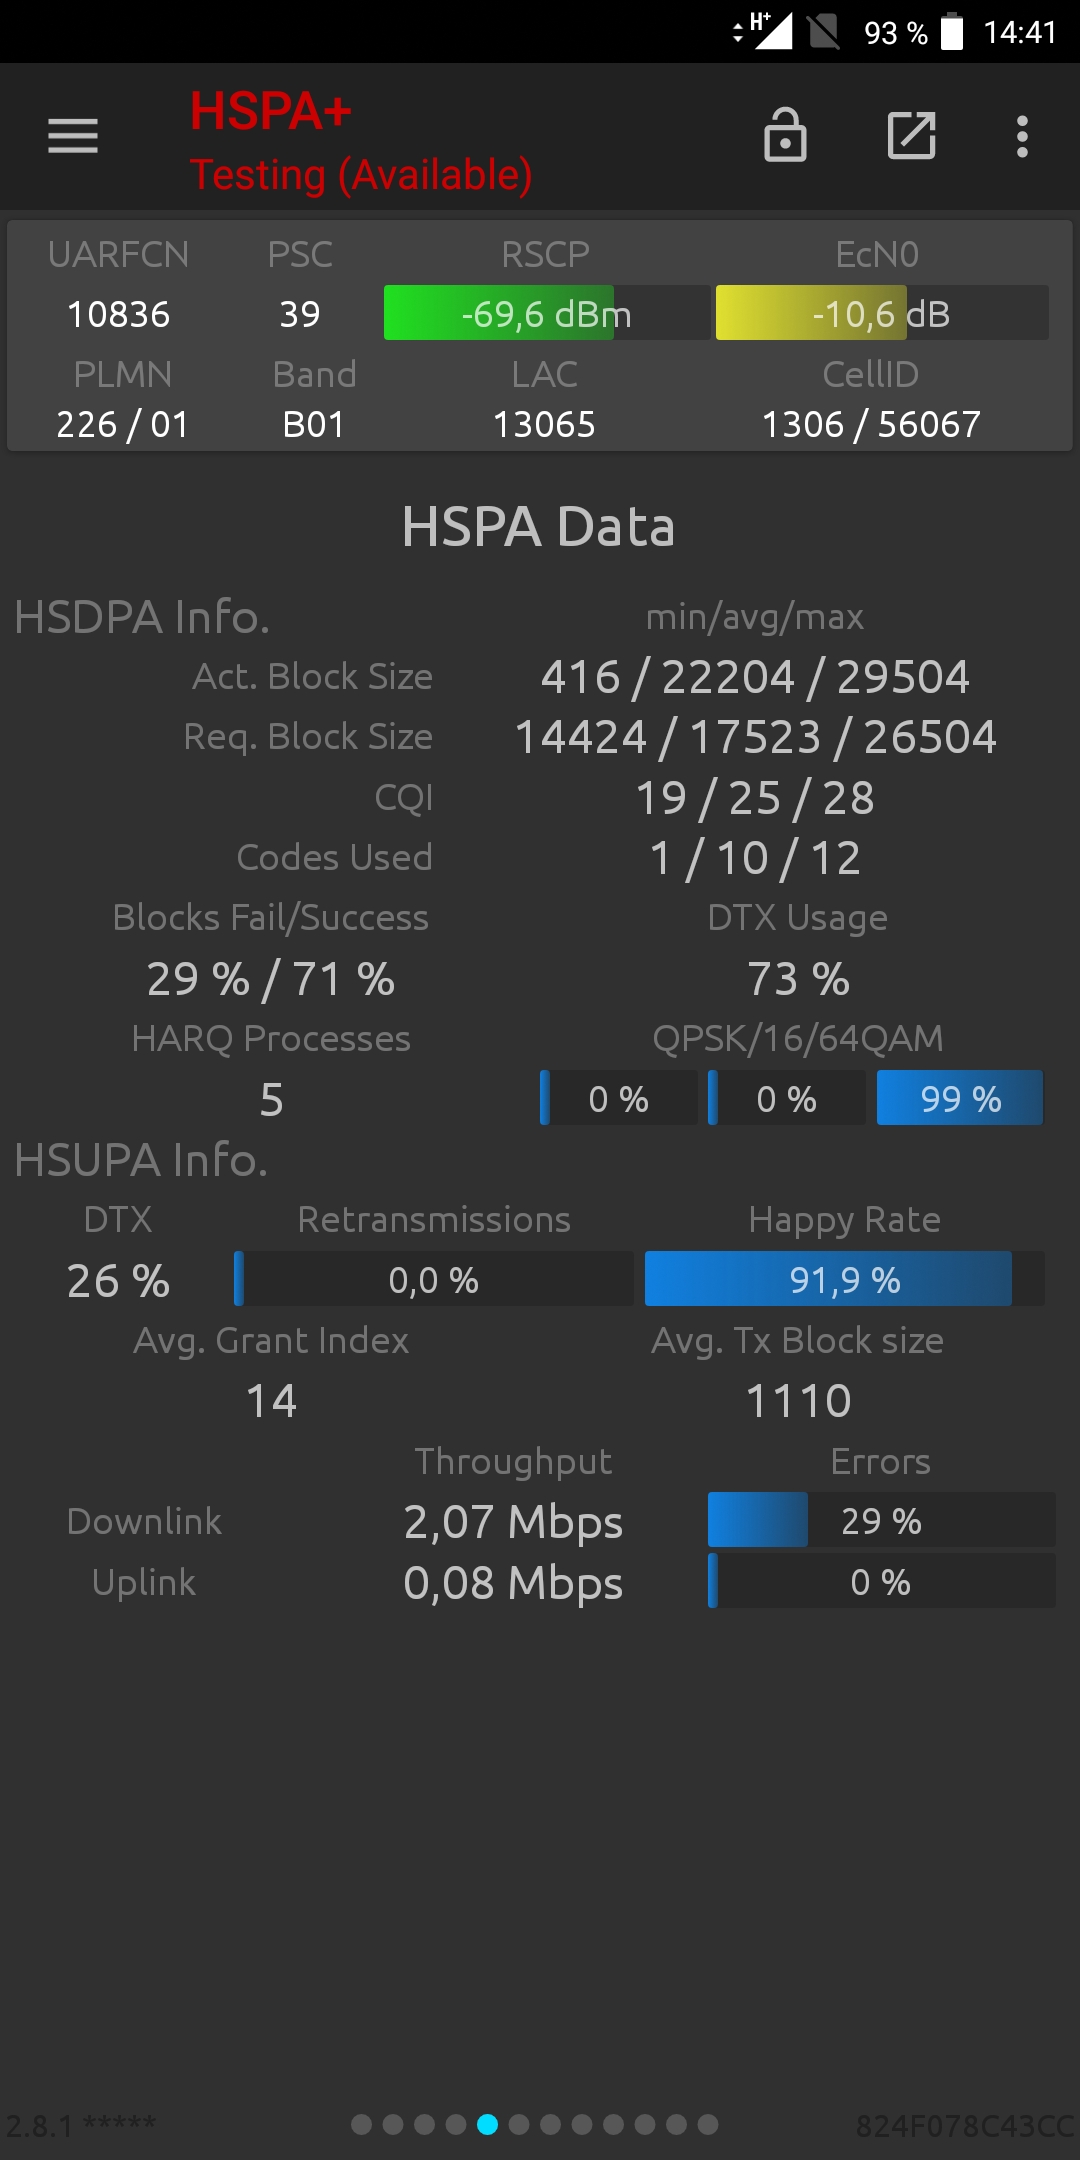Screen dimensions: 1080x2160
Task: Tap the Testing (Available) status text
Action: (x=361, y=175)
